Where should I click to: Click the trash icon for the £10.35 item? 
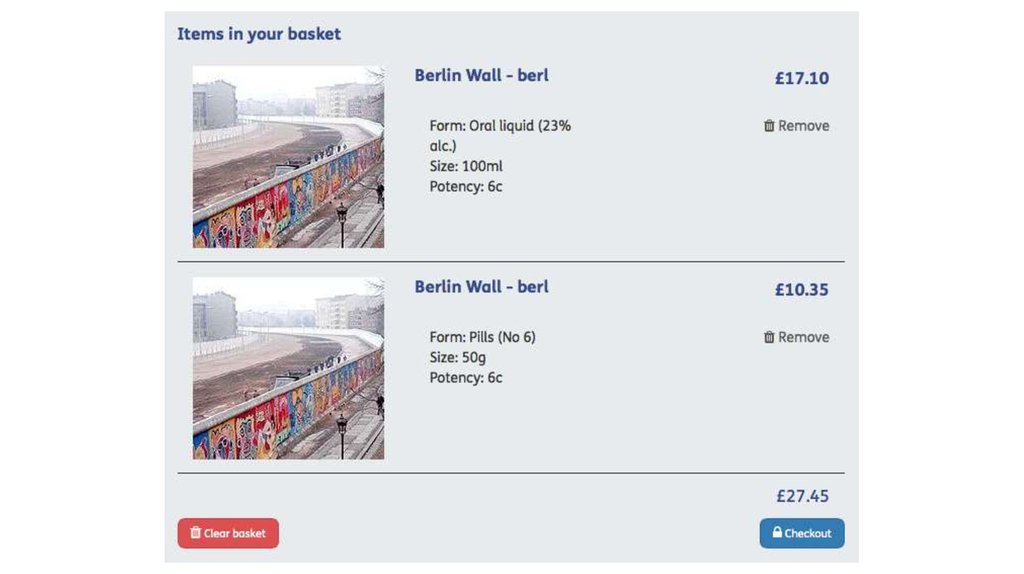pyautogui.click(x=769, y=338)
